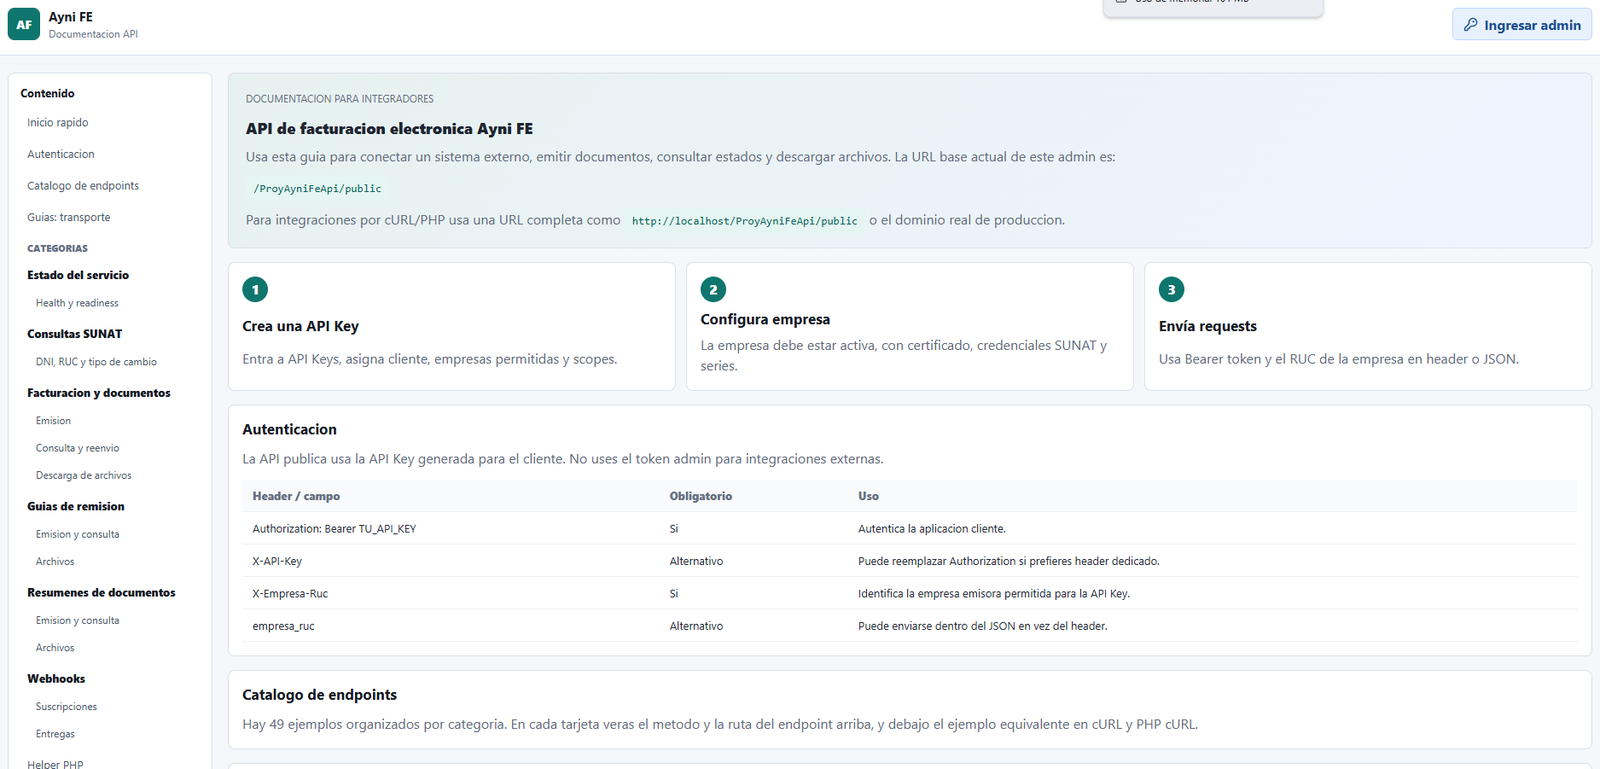Click Alternativo in the X-API-Key row
Viewport: 1600px width, 769px height.
pos(696,561)
